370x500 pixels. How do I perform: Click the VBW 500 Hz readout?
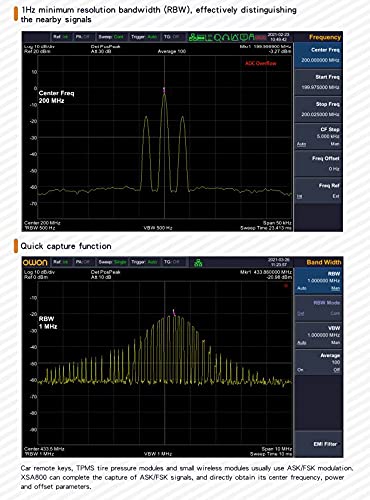(x=158, y=228)
